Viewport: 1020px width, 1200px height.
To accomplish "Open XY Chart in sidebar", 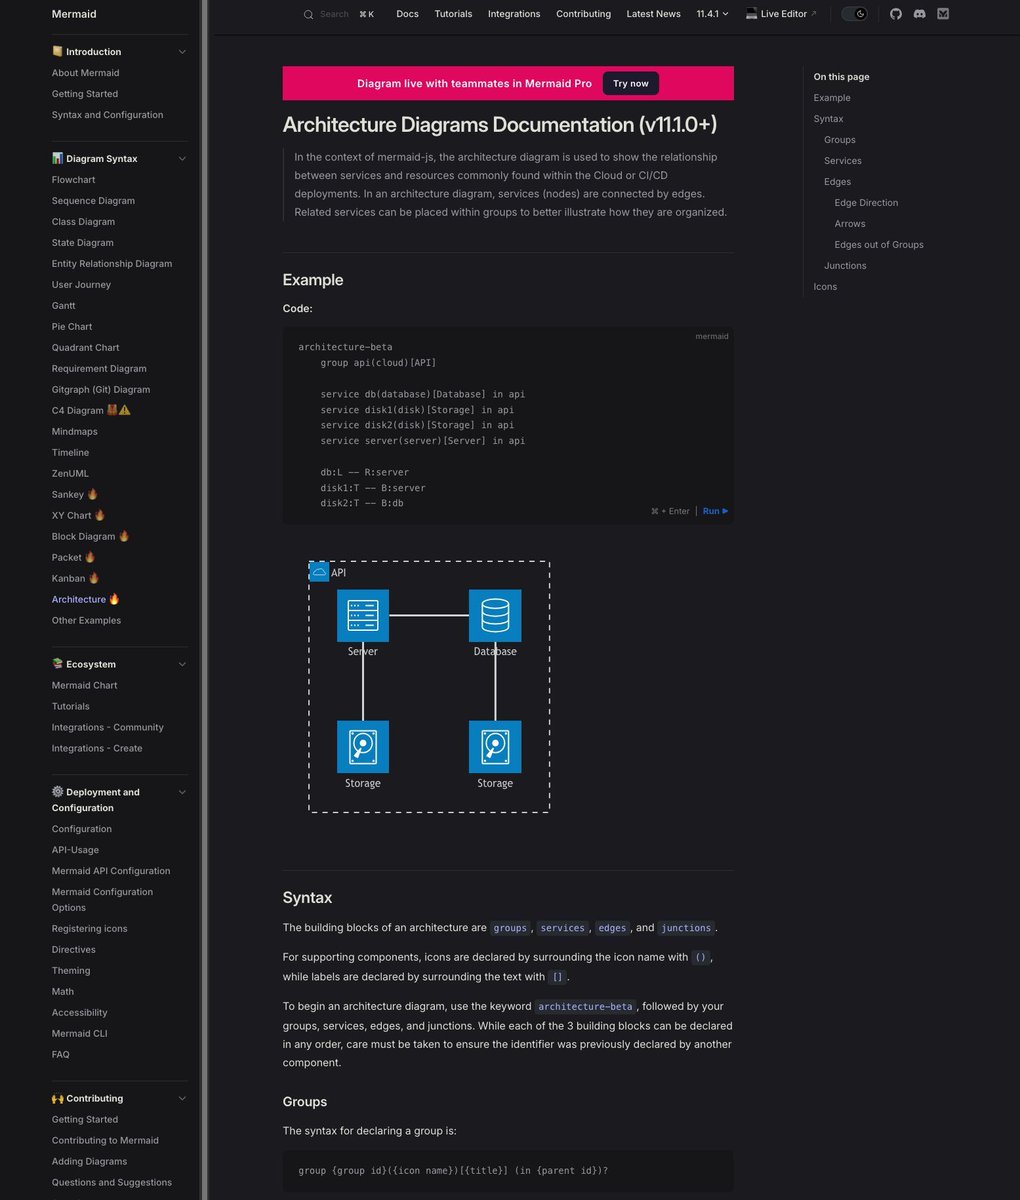I will pyautogui.click(x=78, y=516).
